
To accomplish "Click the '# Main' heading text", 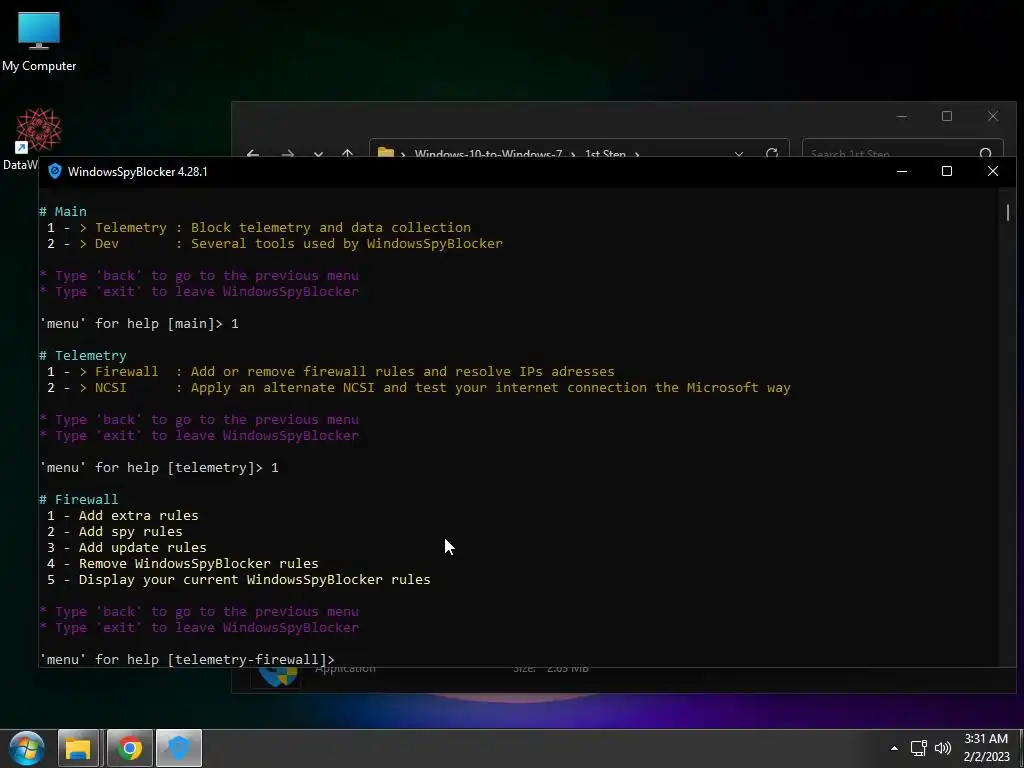I will pos(63,212).
